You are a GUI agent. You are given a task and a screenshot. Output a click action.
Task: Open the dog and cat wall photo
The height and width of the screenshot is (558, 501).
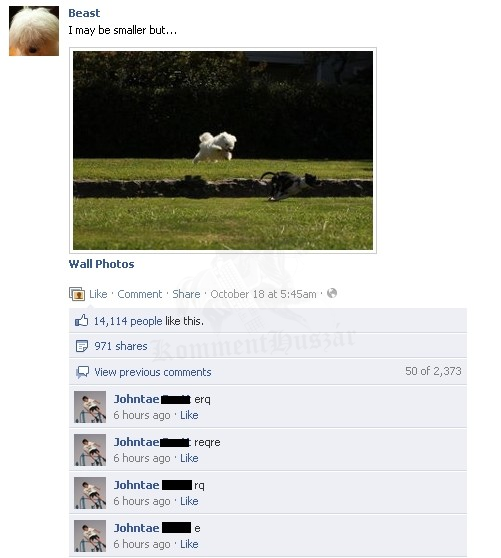223,150
